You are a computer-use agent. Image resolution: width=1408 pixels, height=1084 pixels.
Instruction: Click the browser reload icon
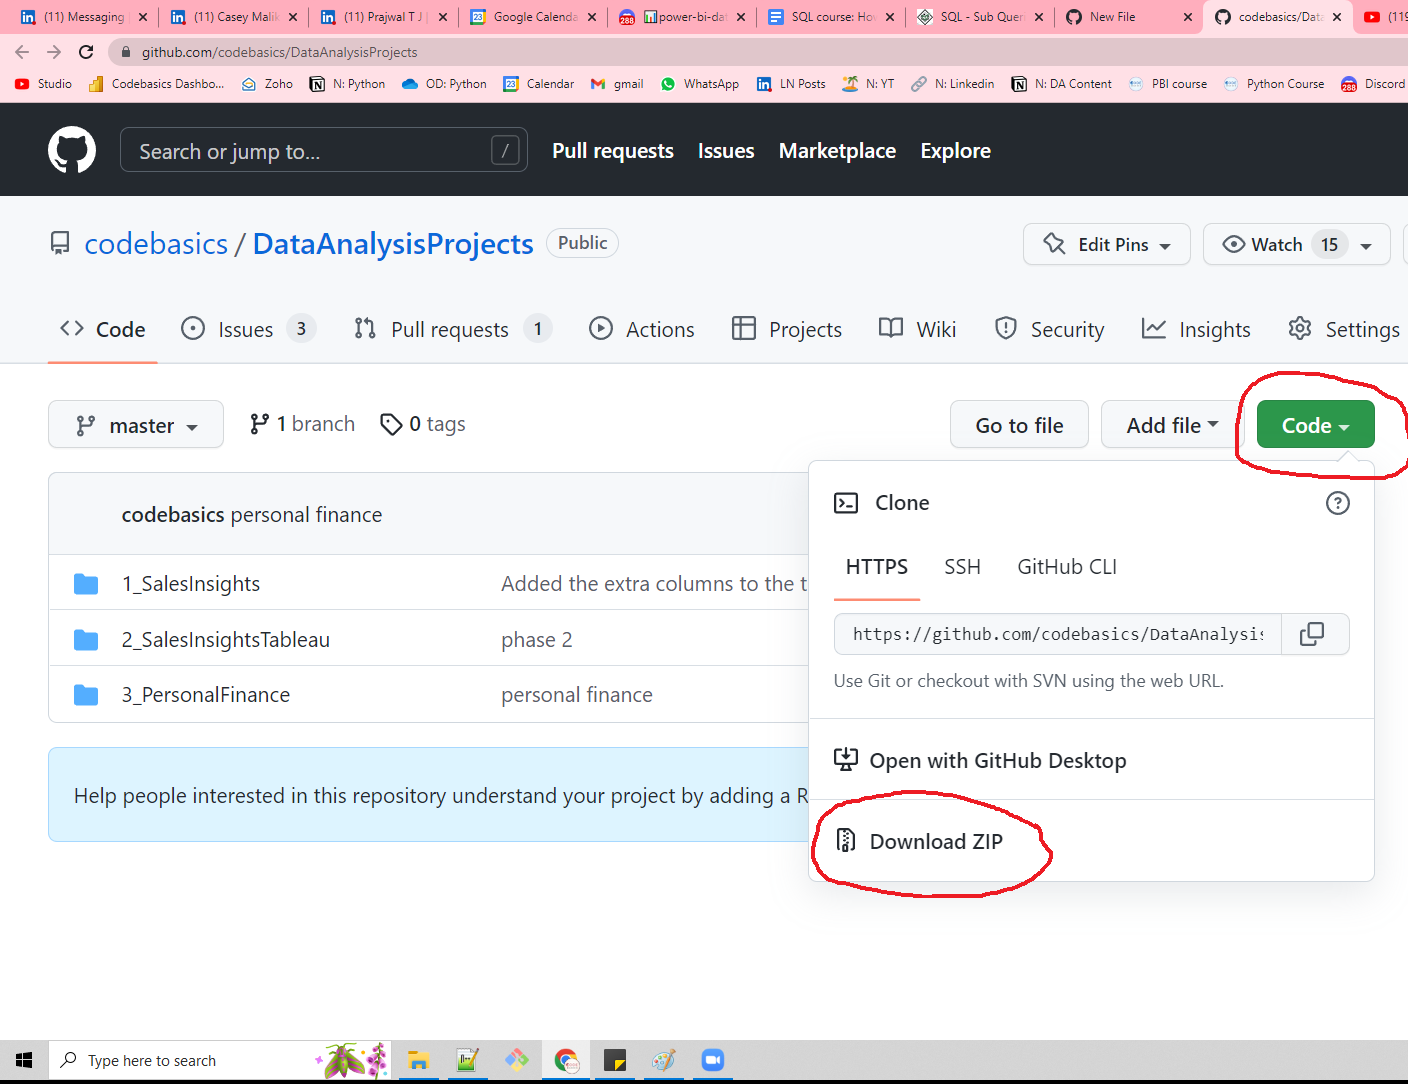point(87,52)
